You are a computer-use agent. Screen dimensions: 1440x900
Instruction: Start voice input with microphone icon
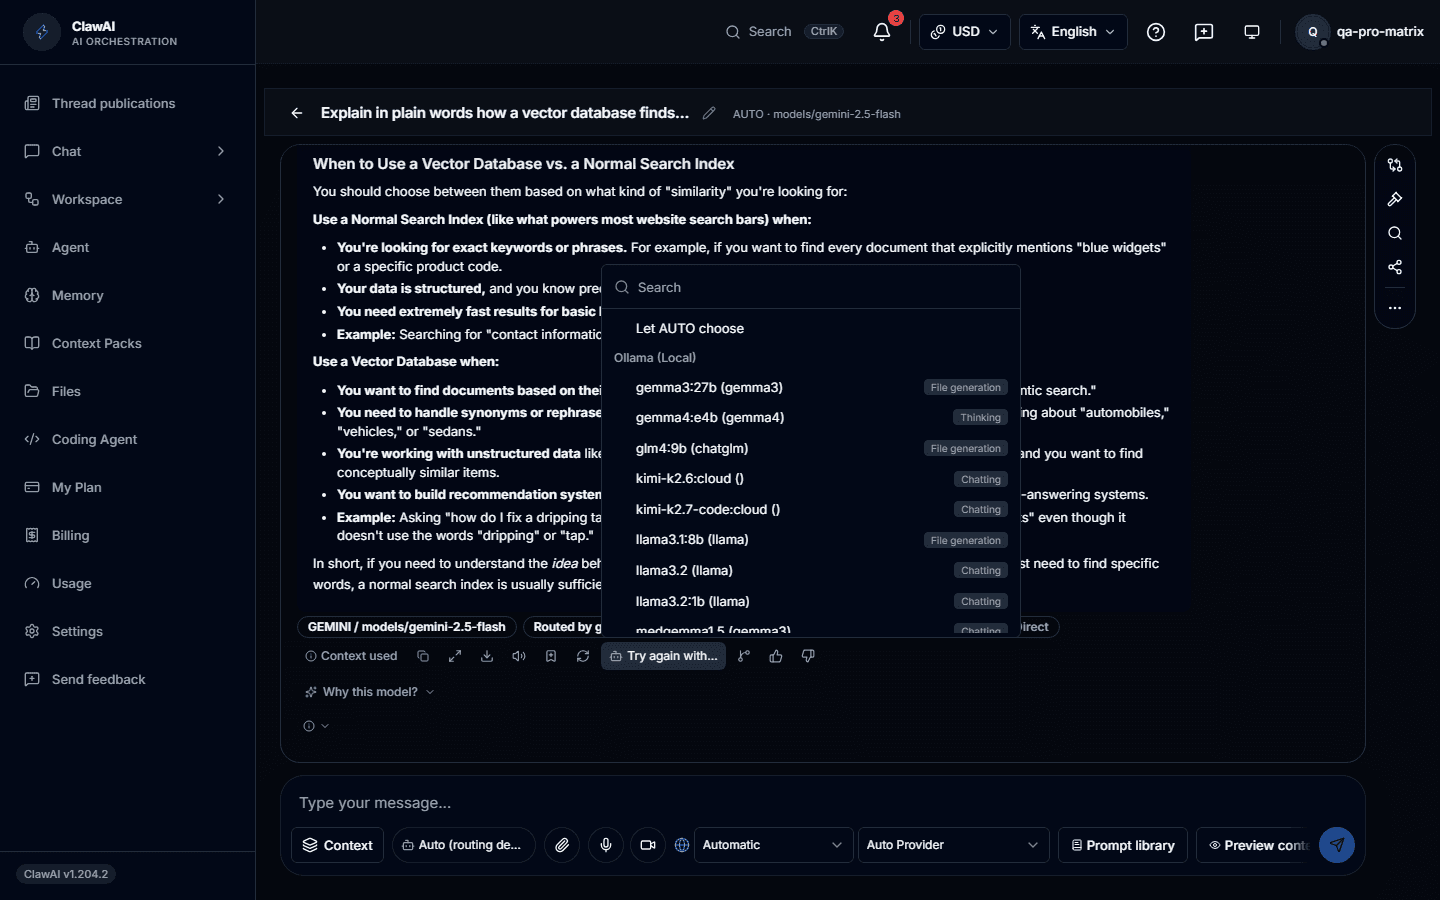tap(606, 845)
